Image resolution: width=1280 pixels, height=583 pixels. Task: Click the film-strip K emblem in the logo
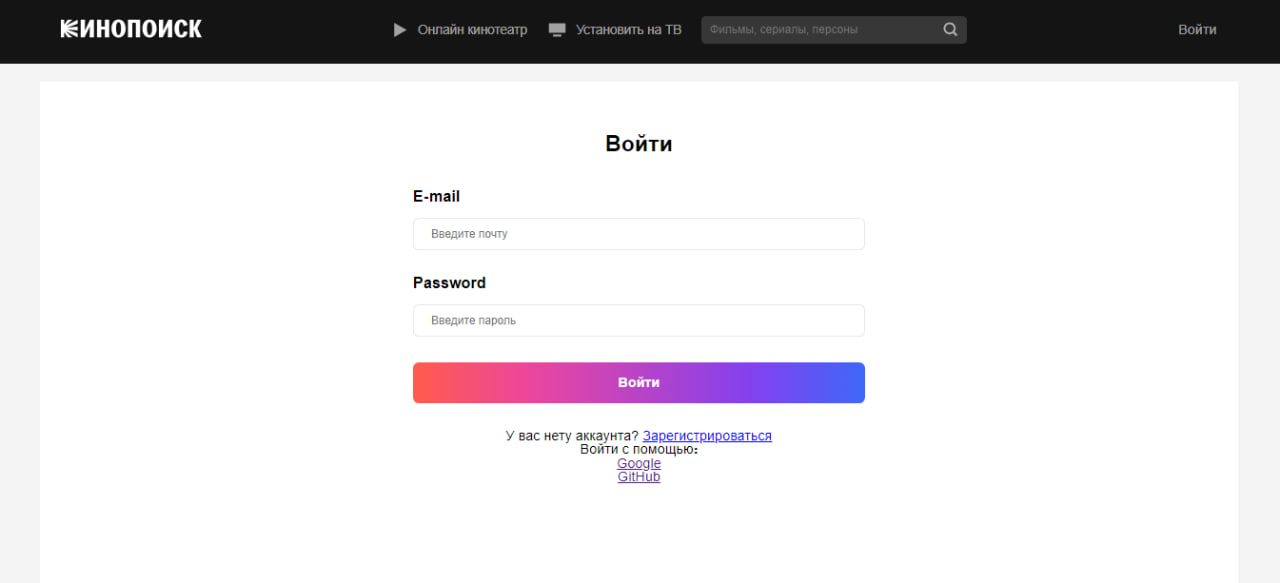(x=69, y=29)
